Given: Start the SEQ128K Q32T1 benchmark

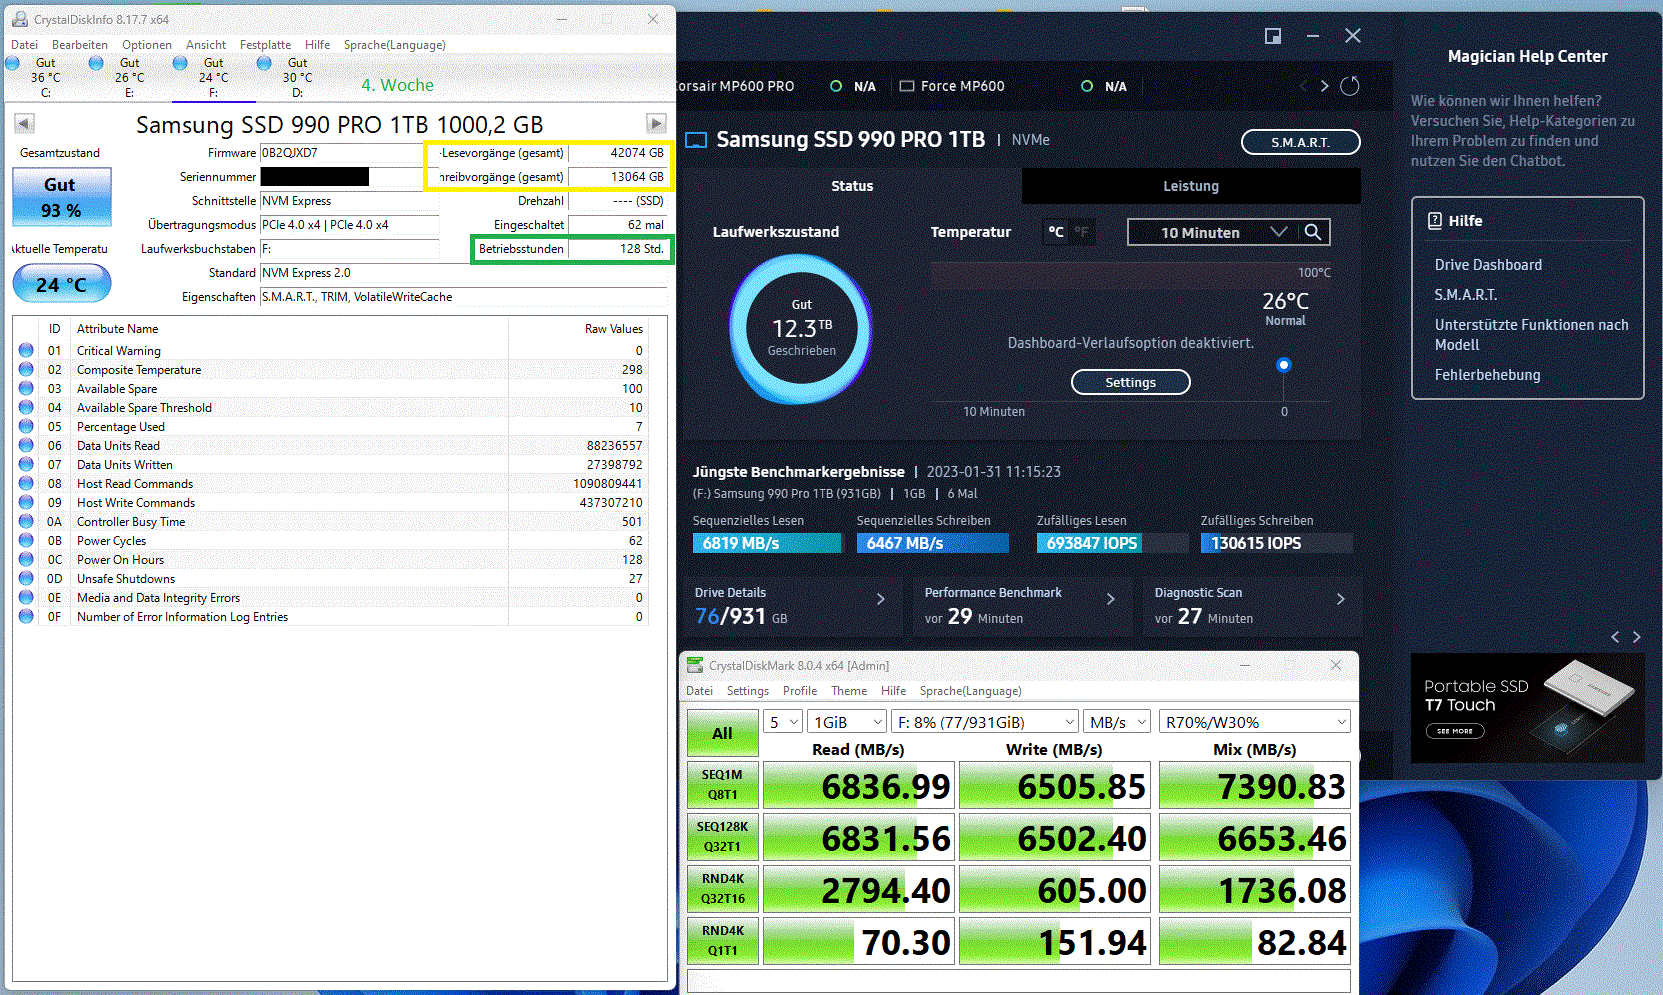Looking at the screenshot, I should click(x=722, y=837).
